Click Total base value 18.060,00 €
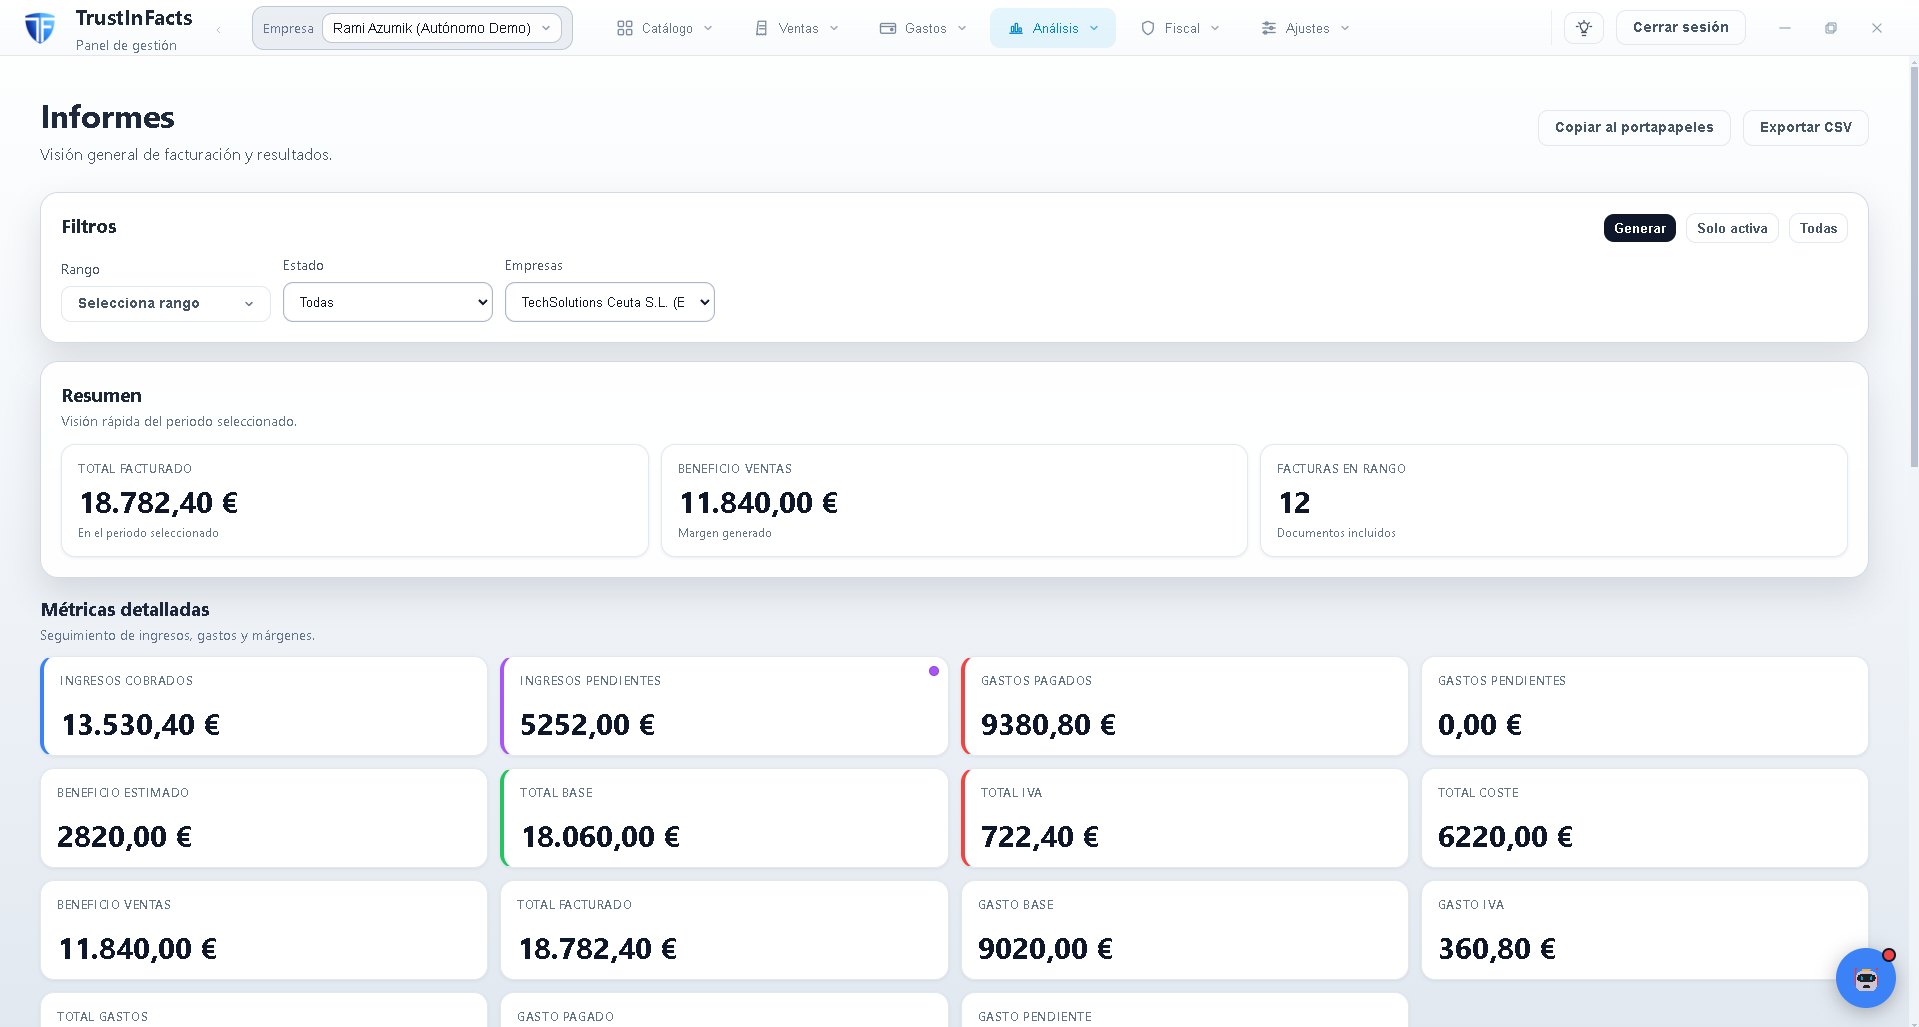Image resolution: width=1919 pixels, height=1027 pixels. click(601, 837)
